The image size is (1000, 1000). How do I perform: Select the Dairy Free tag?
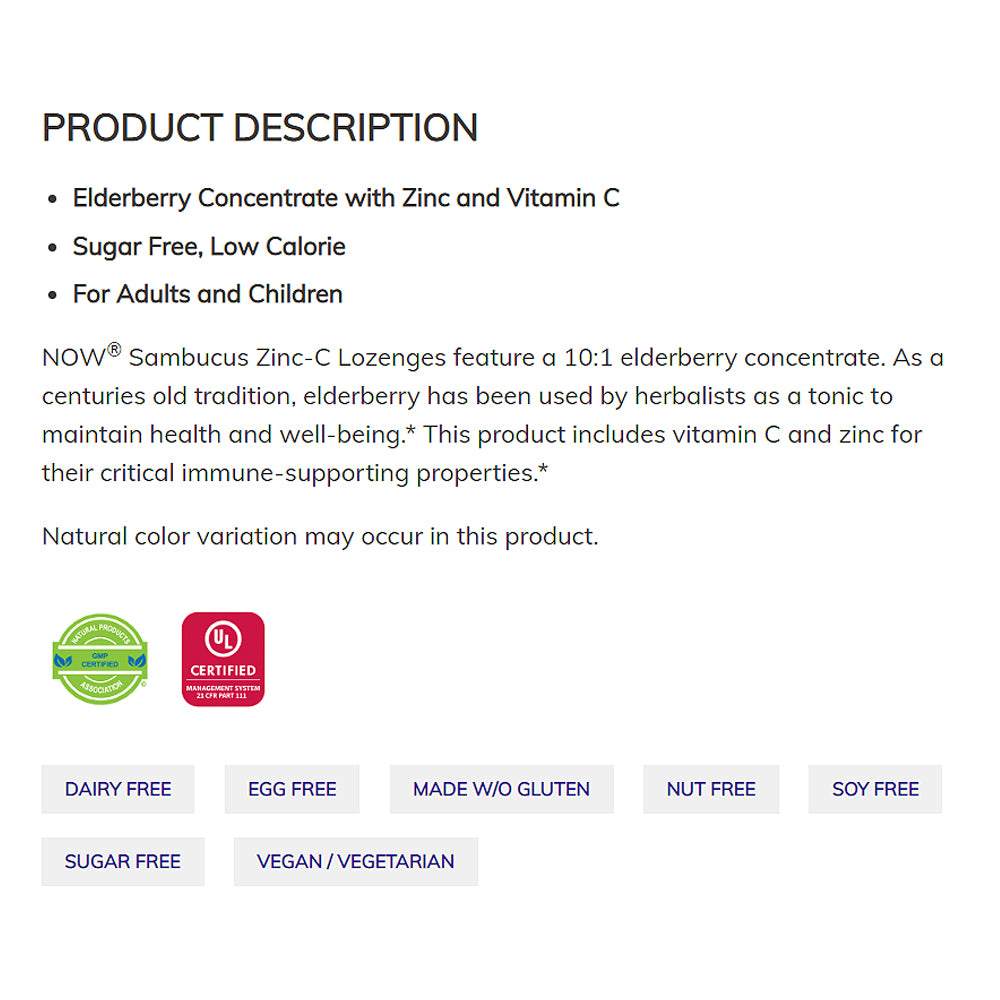click(118, 789)
